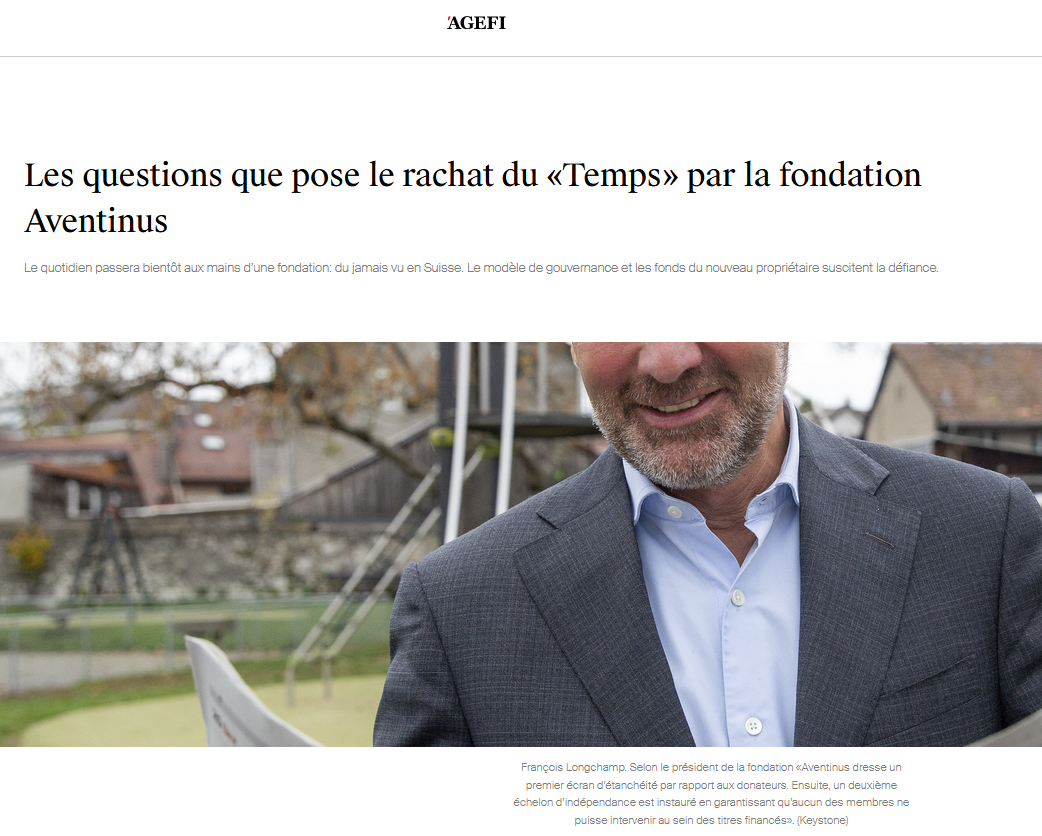The width and height of the screenshot is (1042, 836).
Task: Click the lower white shirt button in the photo
Action: 753,726
